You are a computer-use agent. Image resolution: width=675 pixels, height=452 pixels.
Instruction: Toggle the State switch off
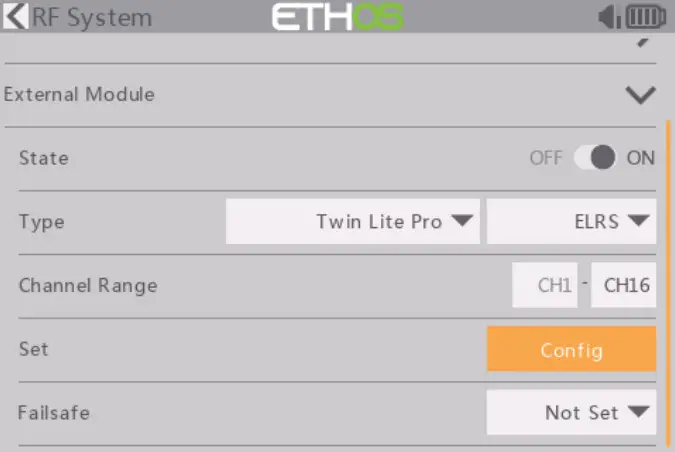pyautogui.click(x=597, y=158)
